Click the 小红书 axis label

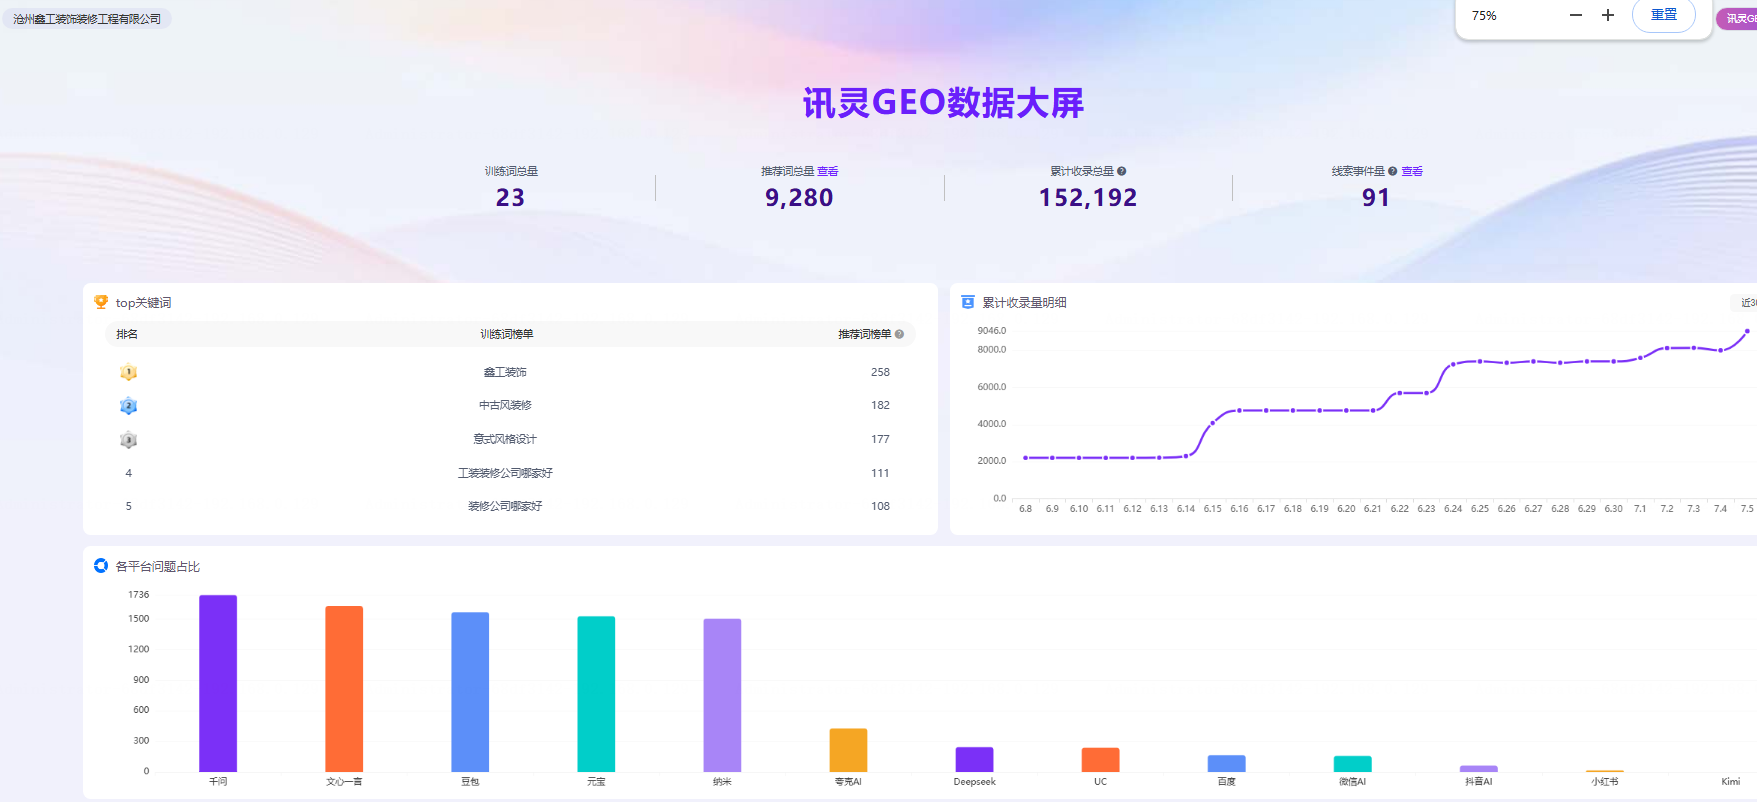click(1604, 782)
